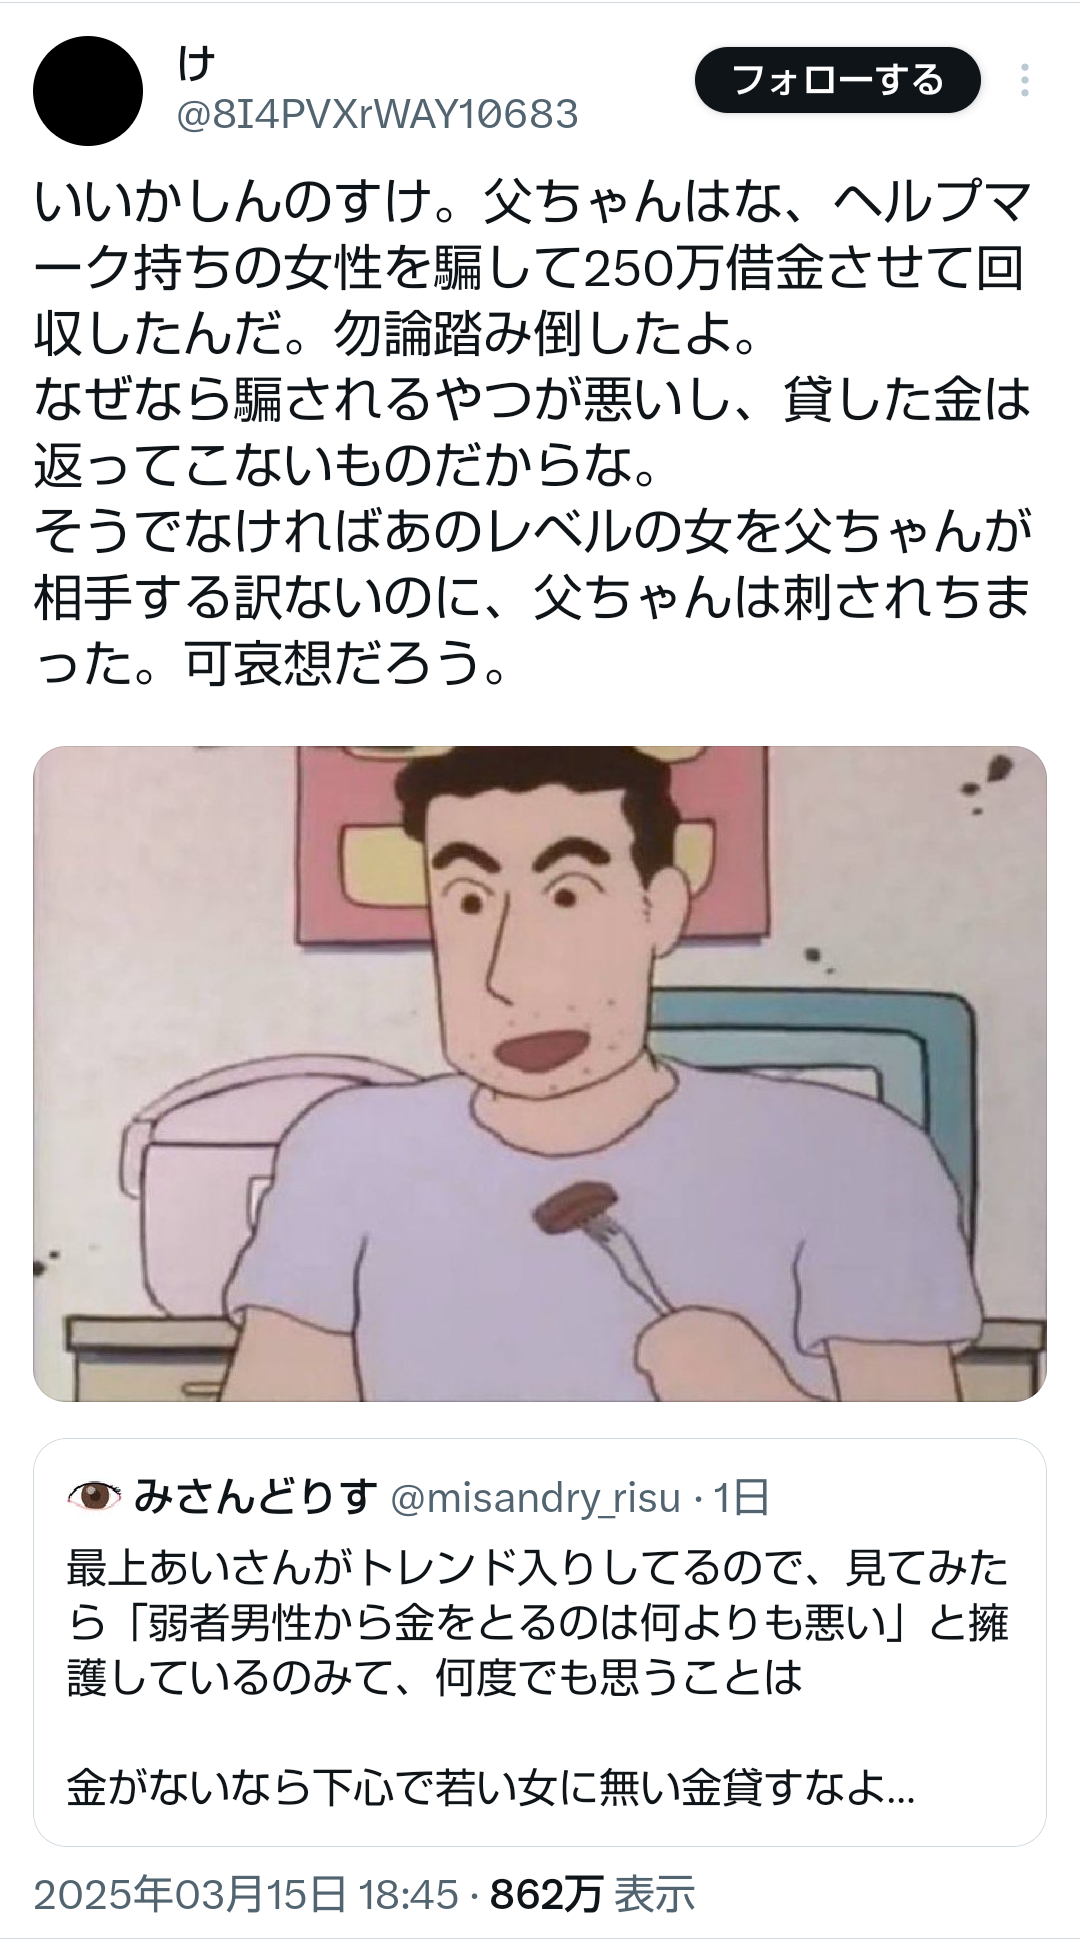Open the 2025年03月15日 18:45 timestamp

click(246, 1894)
